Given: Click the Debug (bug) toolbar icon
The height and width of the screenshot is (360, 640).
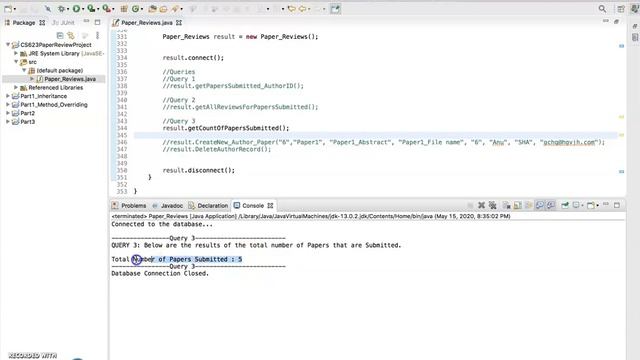Looking at the screenshot, I should (x=61, y=9).
